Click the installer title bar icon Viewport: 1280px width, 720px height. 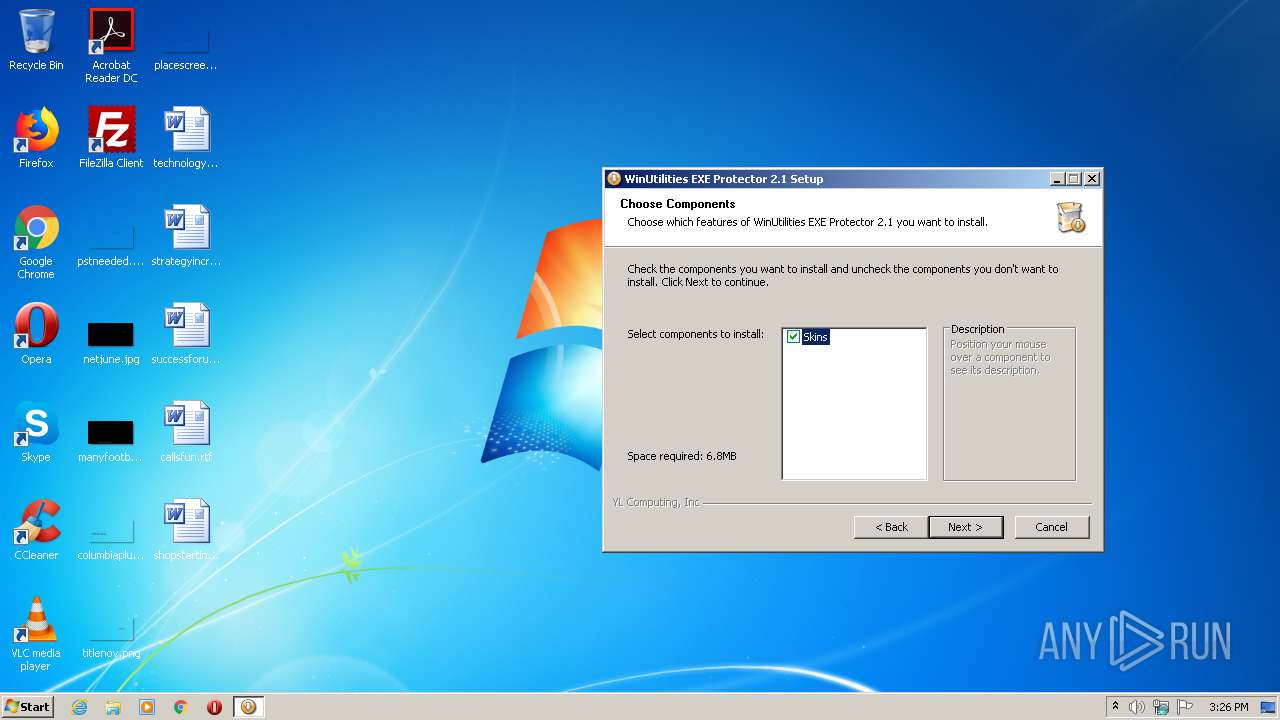614,179
